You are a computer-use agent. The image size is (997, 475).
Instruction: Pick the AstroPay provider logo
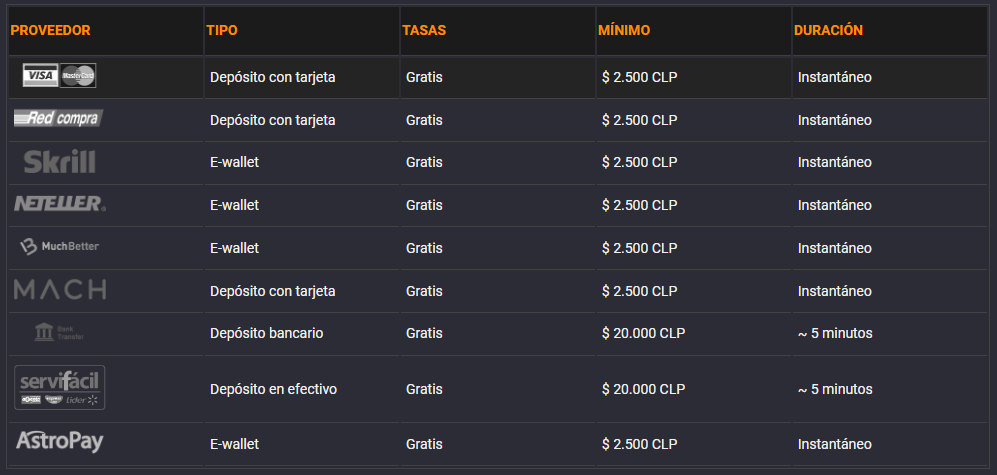(x=59, y=442)
